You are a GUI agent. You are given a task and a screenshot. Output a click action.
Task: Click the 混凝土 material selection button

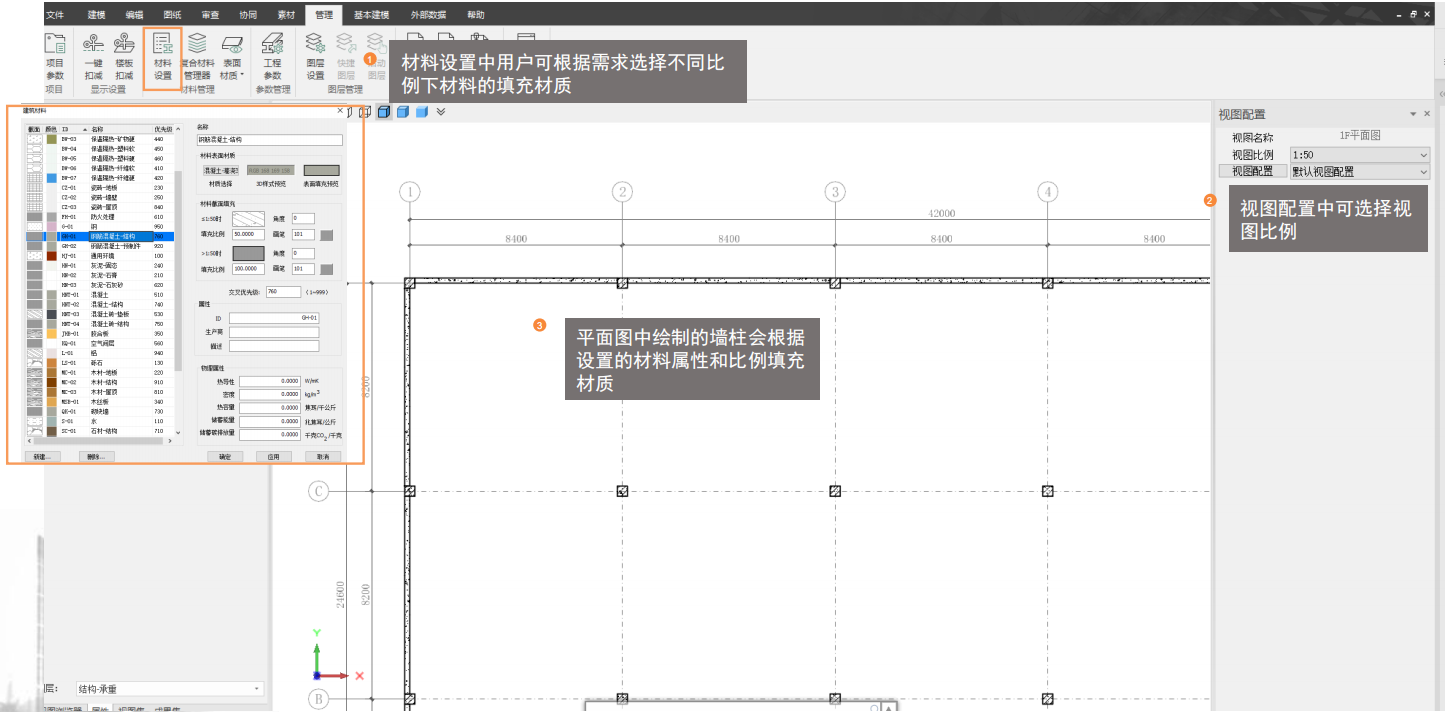click(220, 171)
